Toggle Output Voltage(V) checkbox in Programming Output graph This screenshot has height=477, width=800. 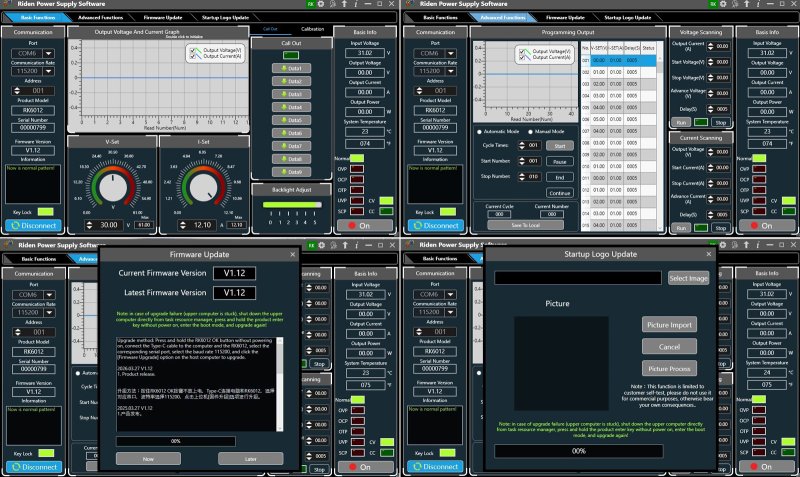click(x=522, y=52)
